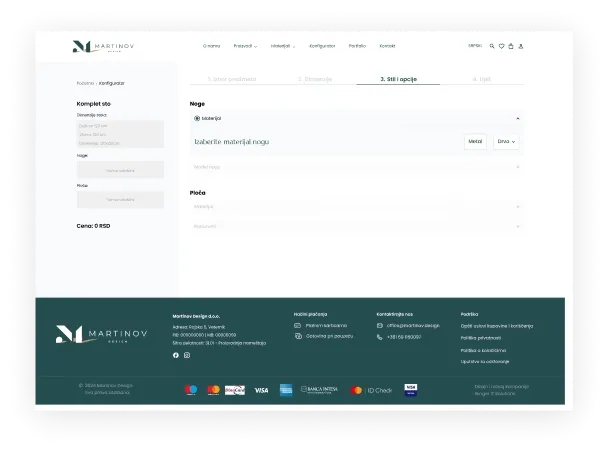Click the white VISA logo
Viewport: 609px width, 451px height.
tap(261, 390)
